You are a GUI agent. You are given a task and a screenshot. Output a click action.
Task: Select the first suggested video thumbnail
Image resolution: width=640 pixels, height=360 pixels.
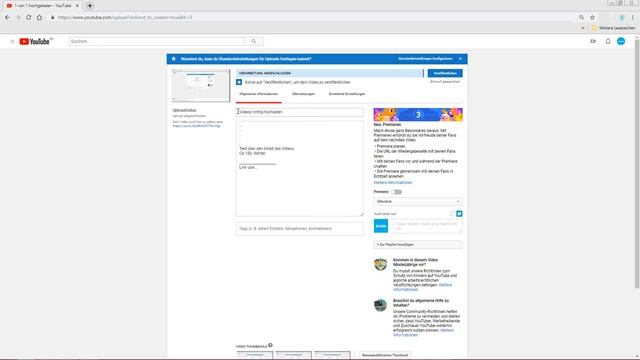point(255,356)
